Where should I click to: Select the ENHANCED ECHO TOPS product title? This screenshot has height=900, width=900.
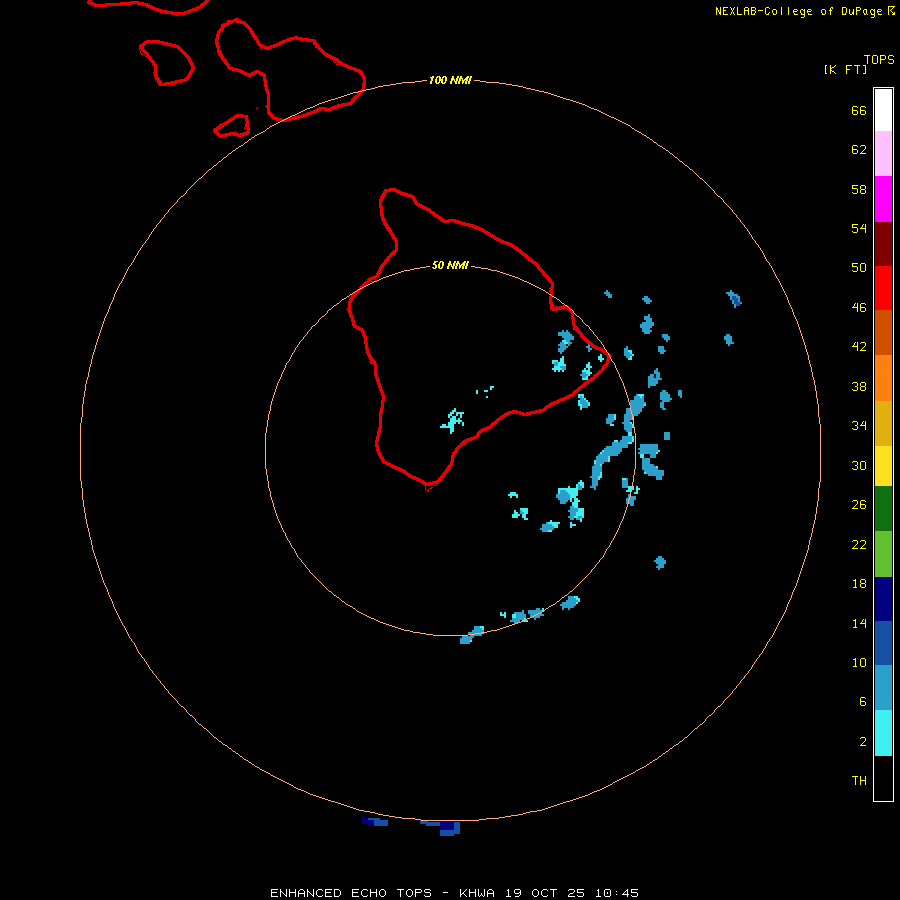pos(351,893)
